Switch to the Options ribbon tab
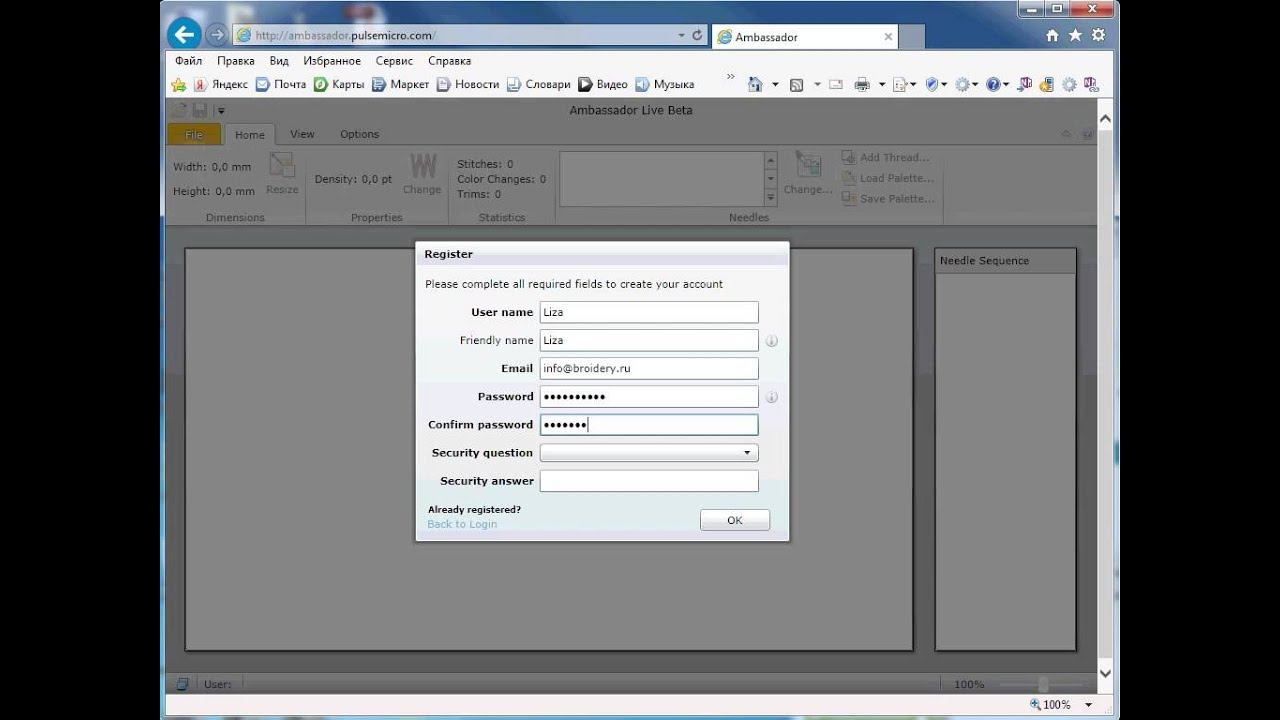Viewport: 1280px width, 720px height. [x=359, y=134]
